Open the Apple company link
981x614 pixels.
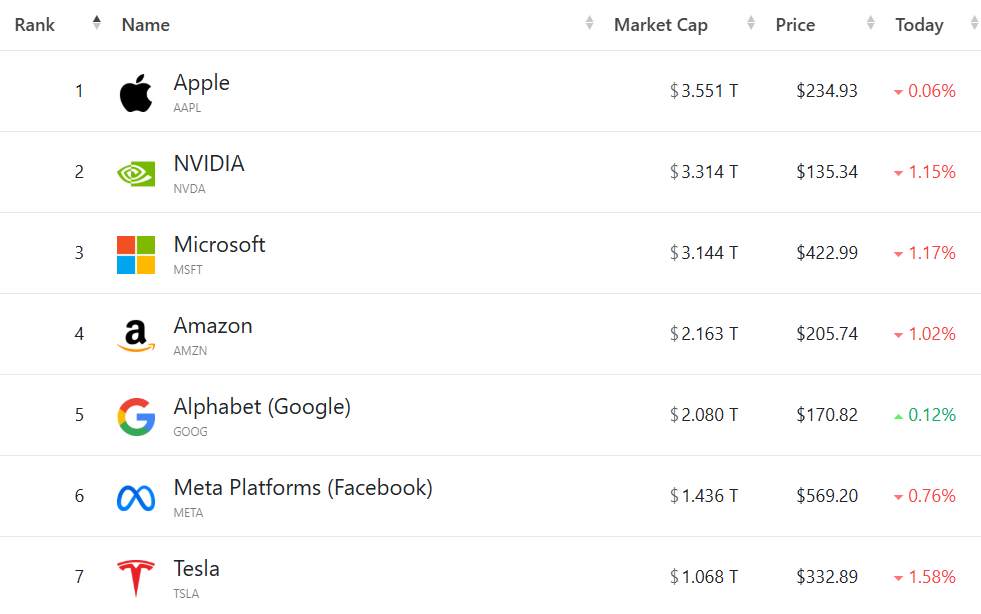tap(201, 83)
